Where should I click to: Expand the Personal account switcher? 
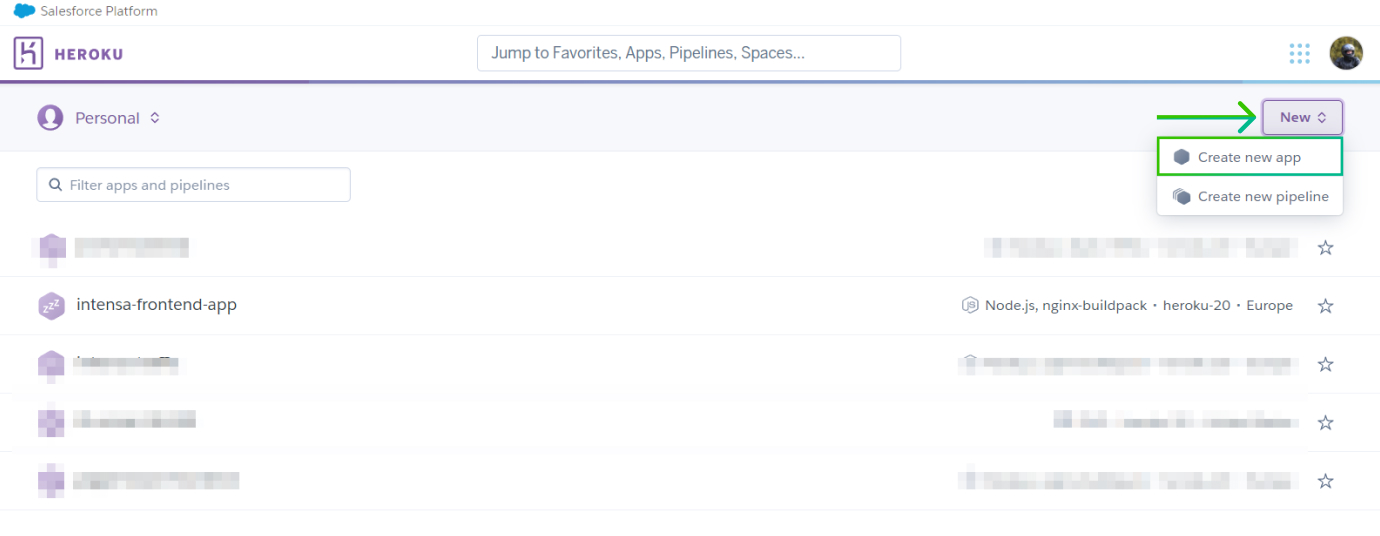[x=118, y=118]
